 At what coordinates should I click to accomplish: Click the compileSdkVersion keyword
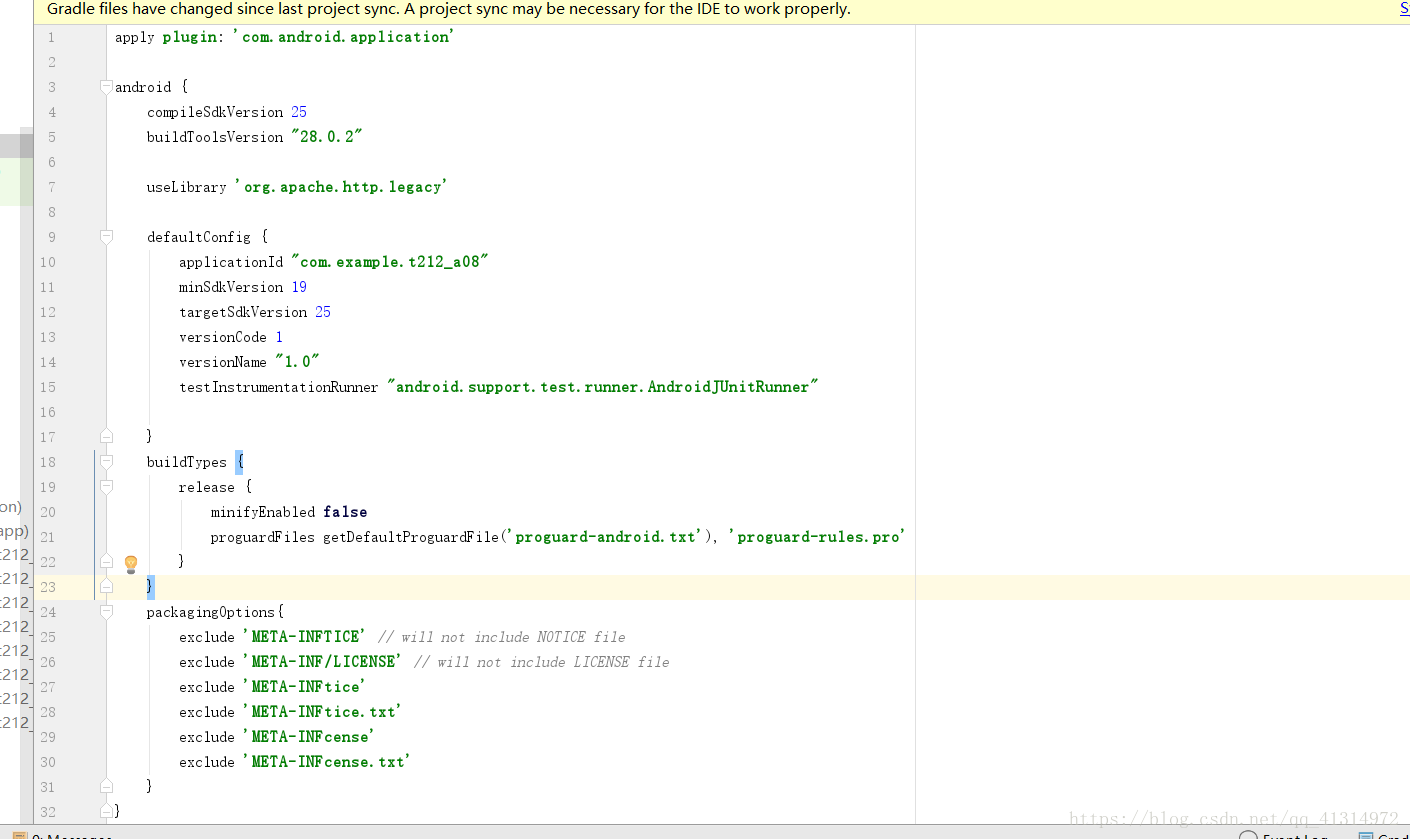(215, 112)
